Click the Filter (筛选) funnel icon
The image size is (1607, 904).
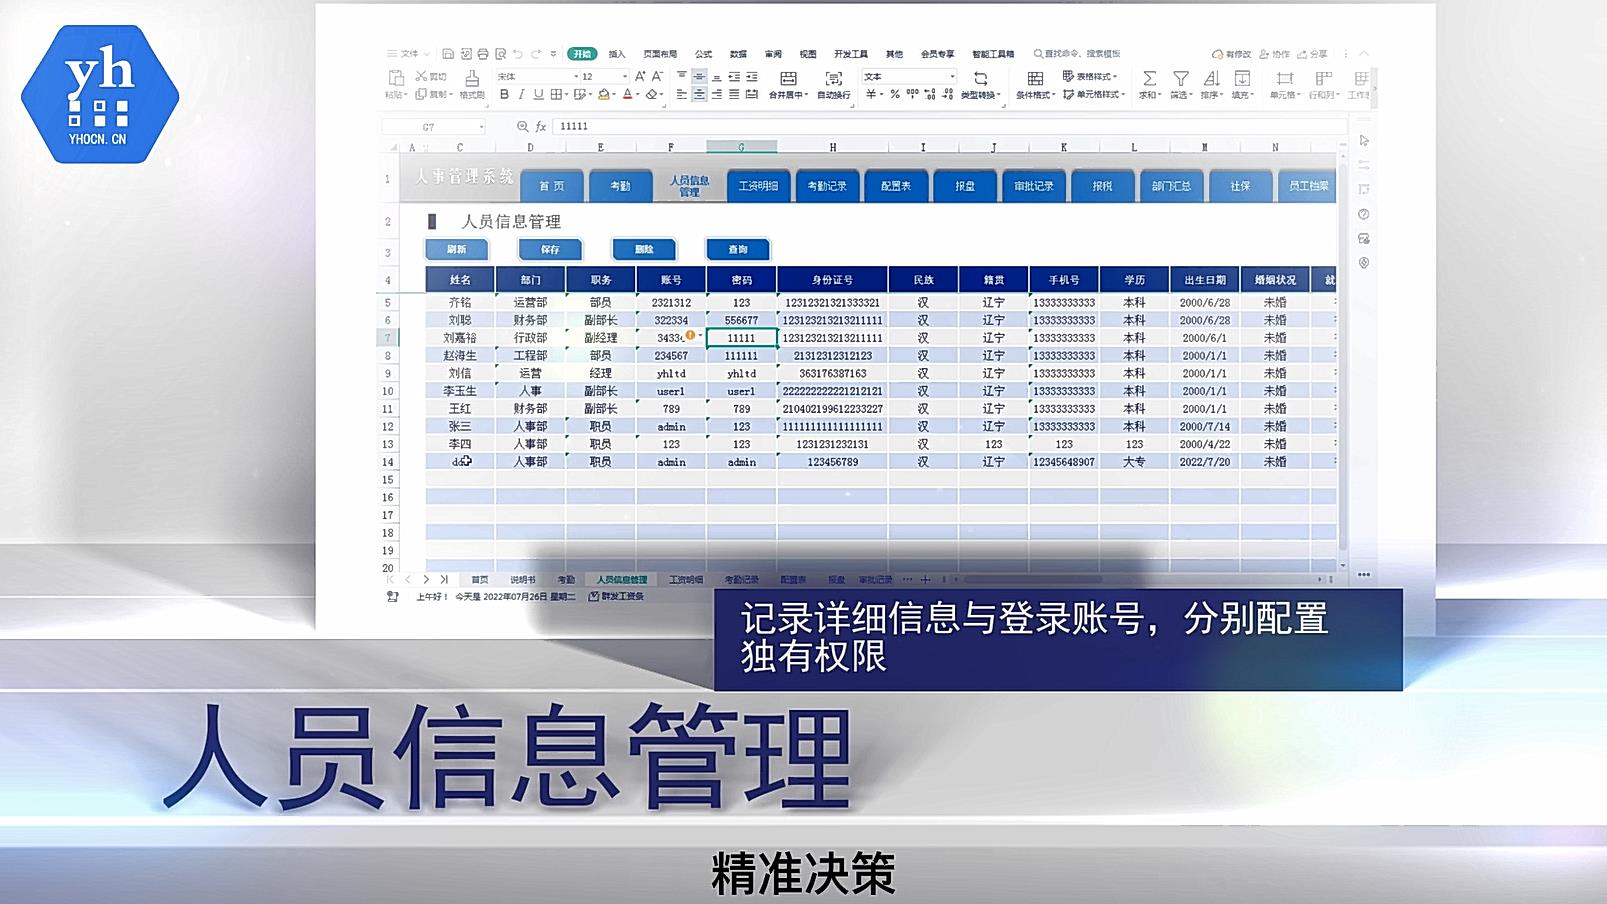[1180, 79]
